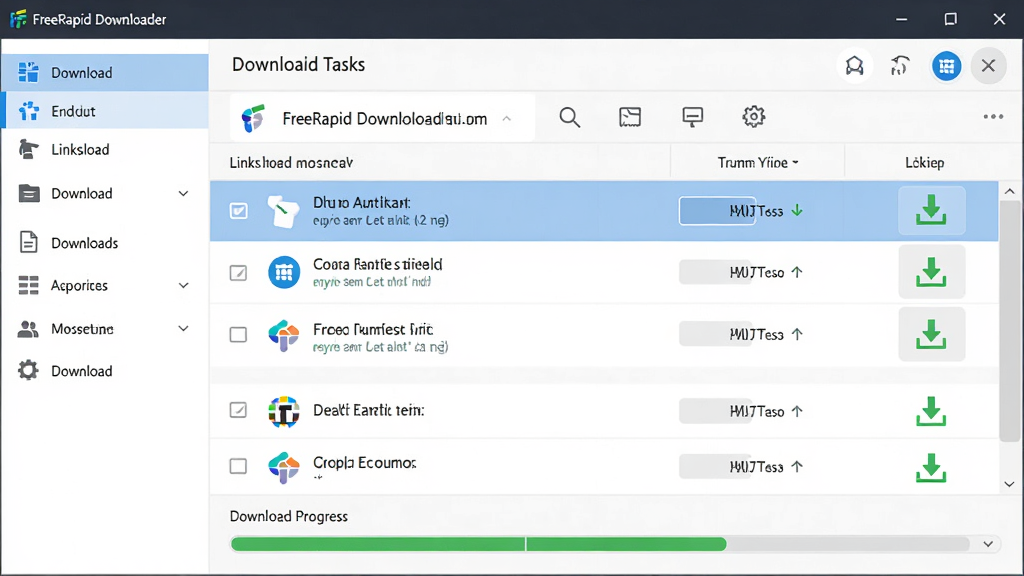Click the FreeRapid Downloader title bar logo
This screenshot has height=576, width=1024.
point(18,19)
